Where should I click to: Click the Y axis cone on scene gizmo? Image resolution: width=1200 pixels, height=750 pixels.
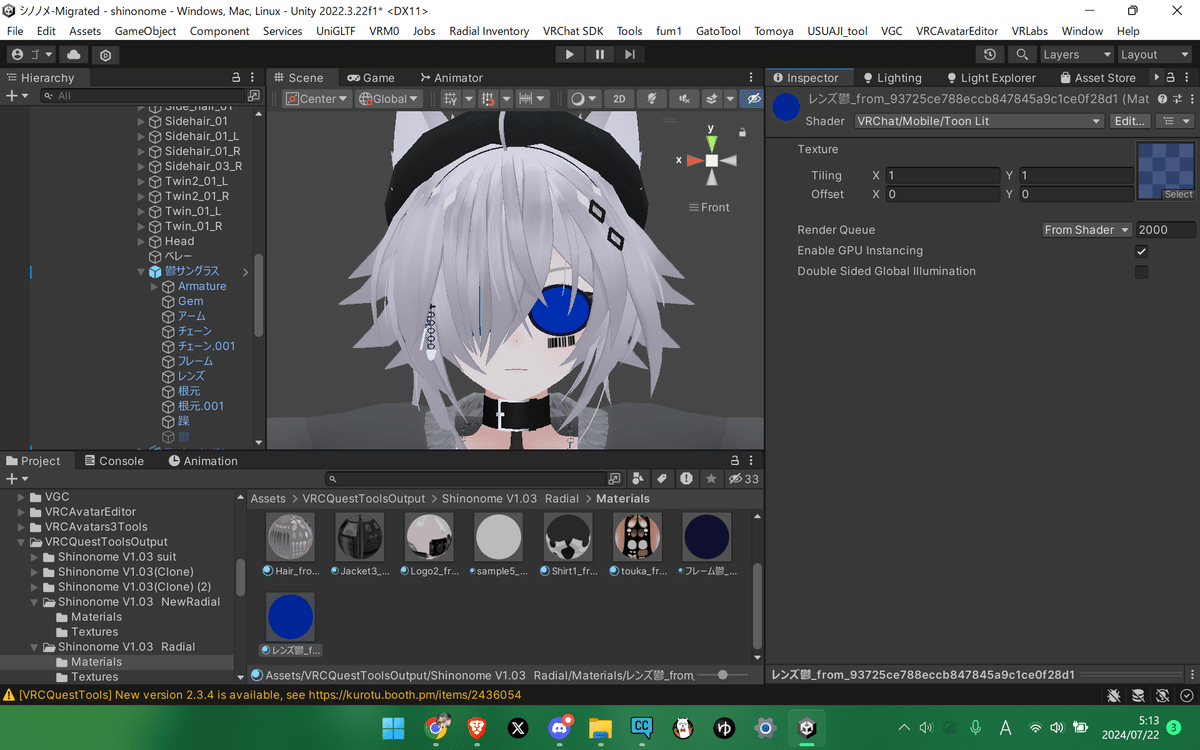pyautogui.click(x=711, y=143)
